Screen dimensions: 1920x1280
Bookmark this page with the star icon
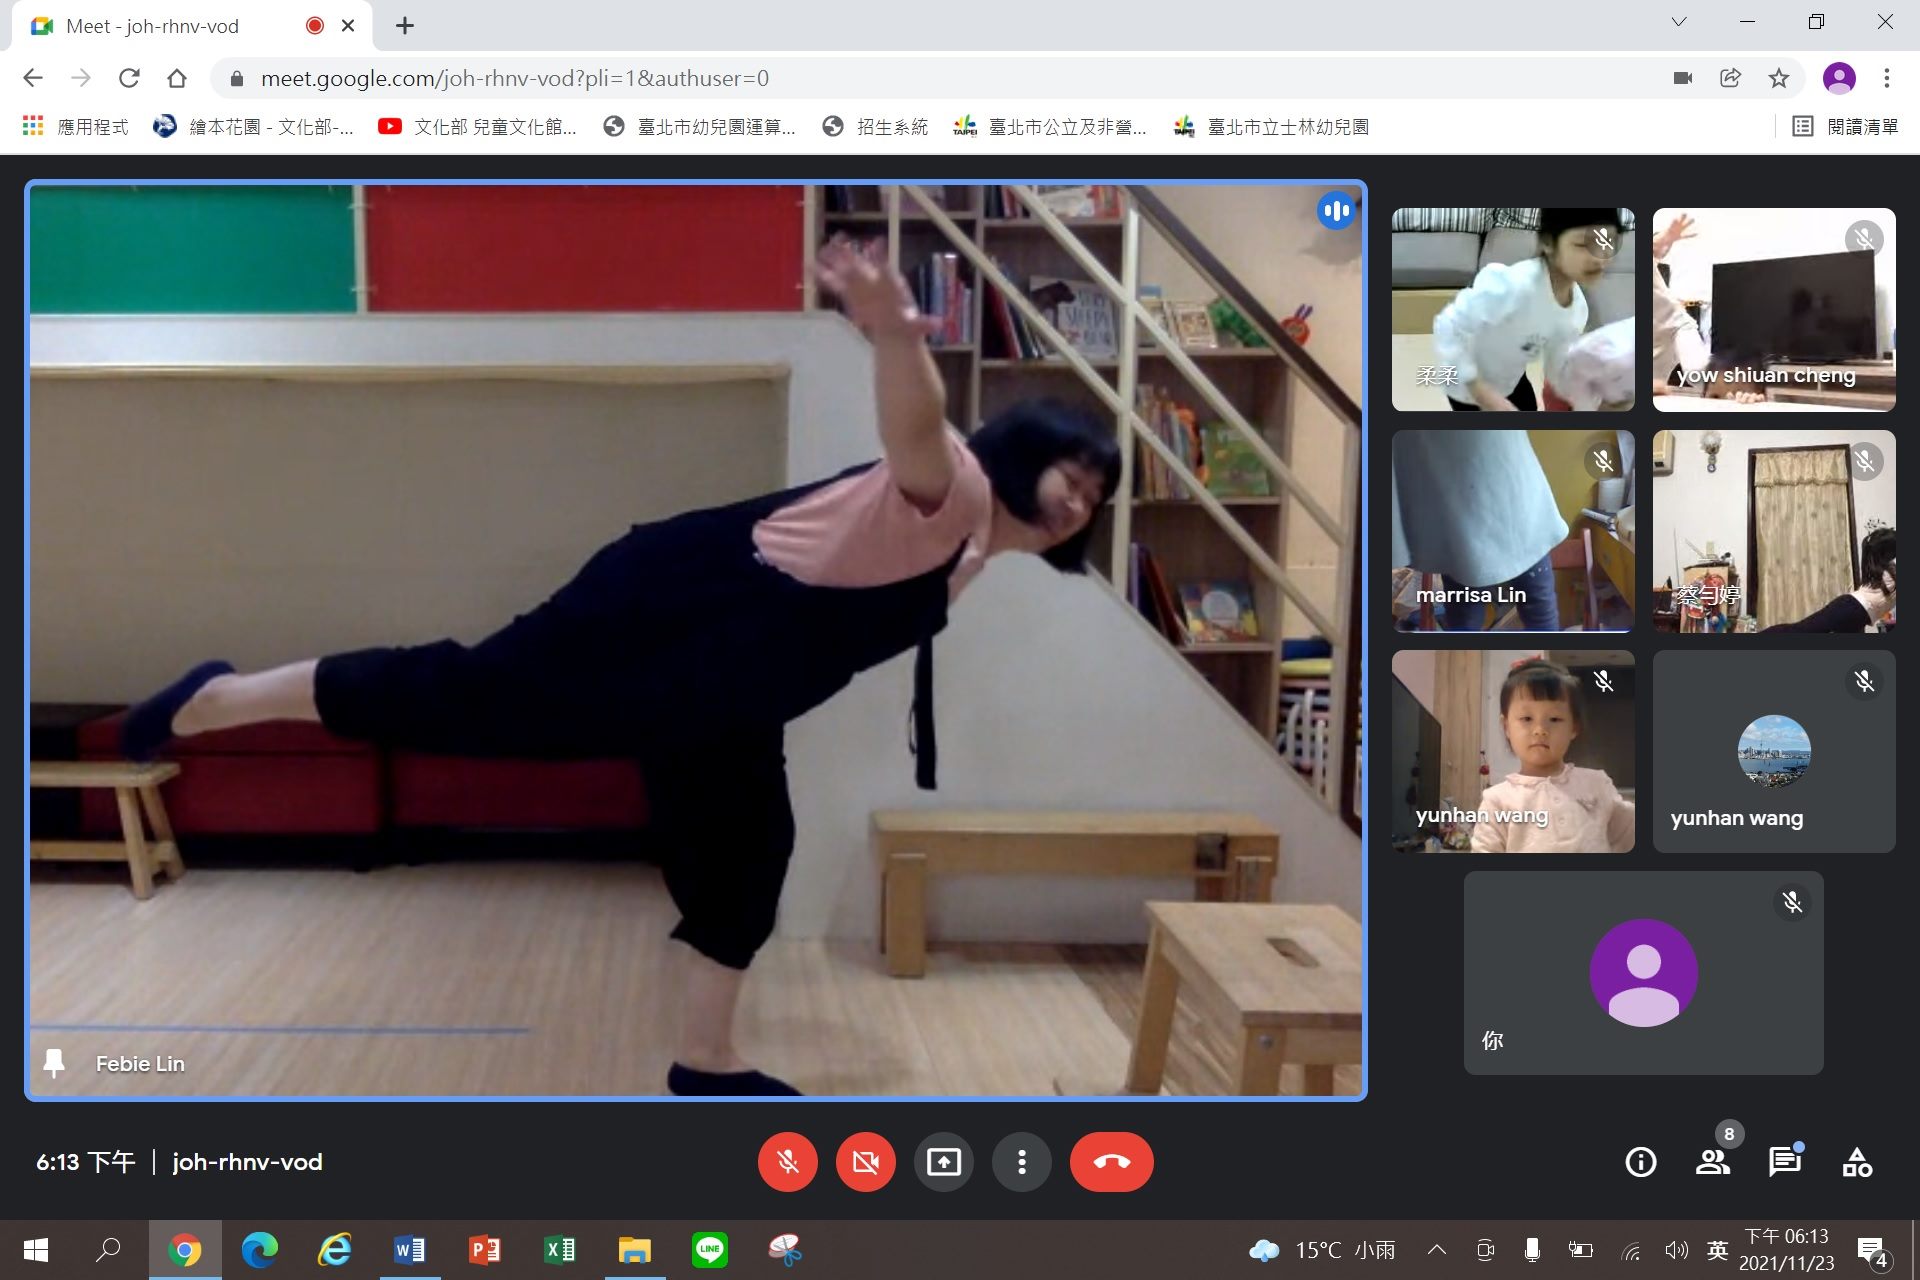(1778, 78)
